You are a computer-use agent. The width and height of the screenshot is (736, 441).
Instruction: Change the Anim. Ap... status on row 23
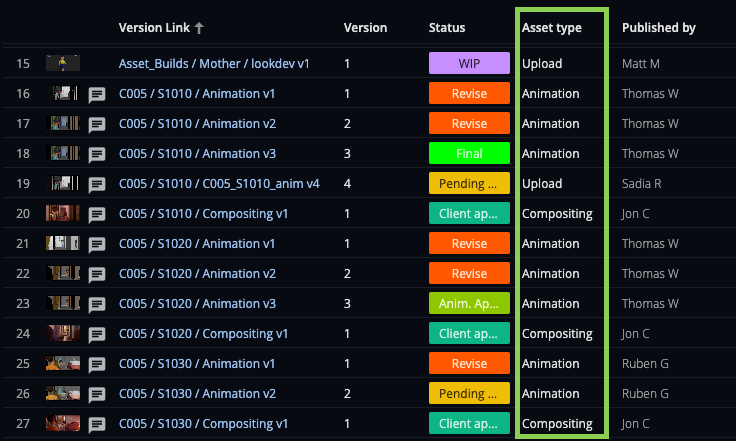(x=469, y=304)
